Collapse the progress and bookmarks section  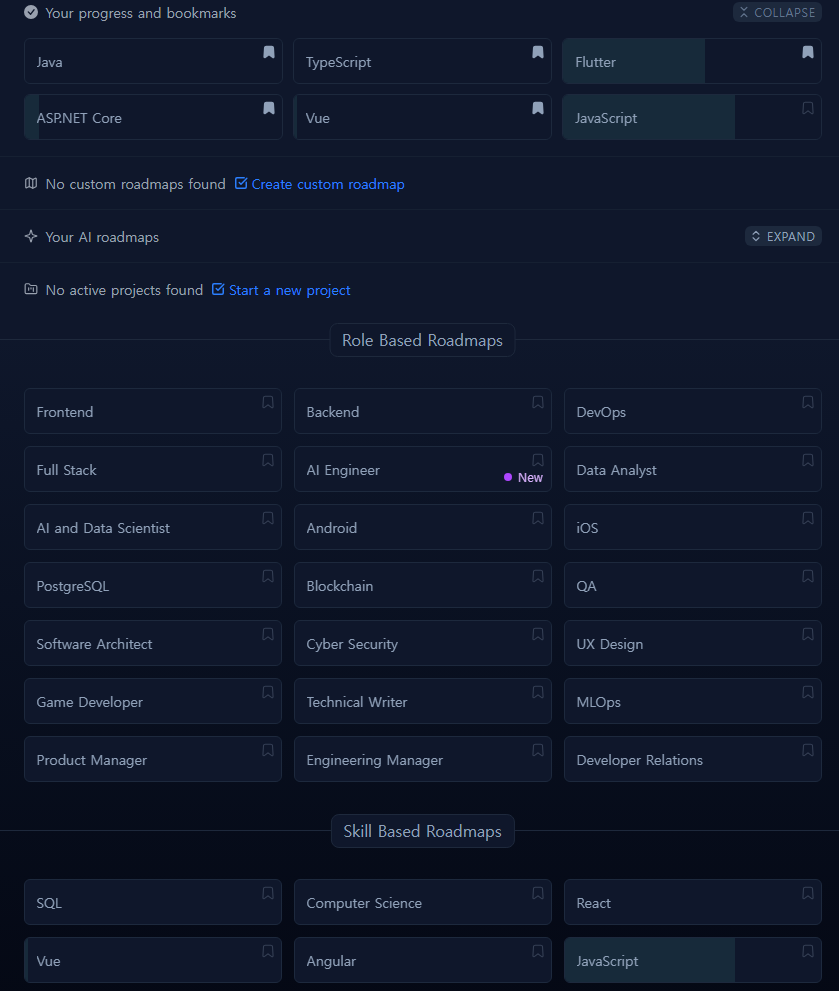(777, 13)
